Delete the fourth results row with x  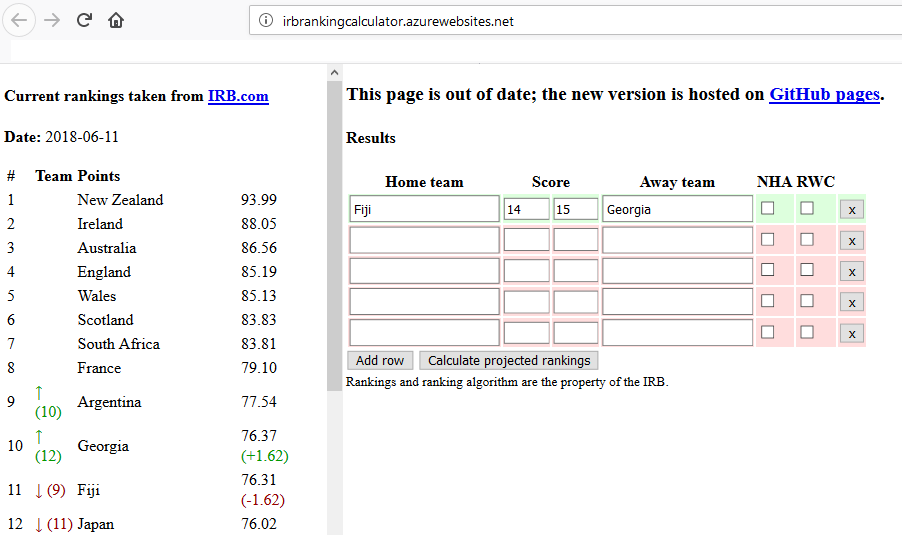(x=852, y=303)
